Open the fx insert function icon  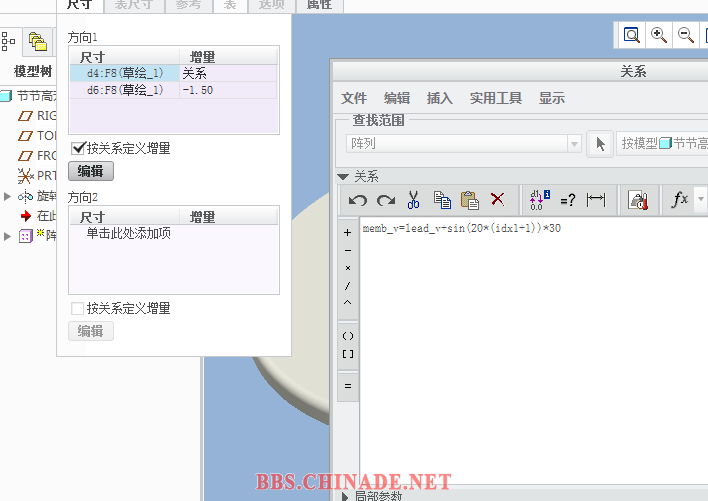point(680,199)
